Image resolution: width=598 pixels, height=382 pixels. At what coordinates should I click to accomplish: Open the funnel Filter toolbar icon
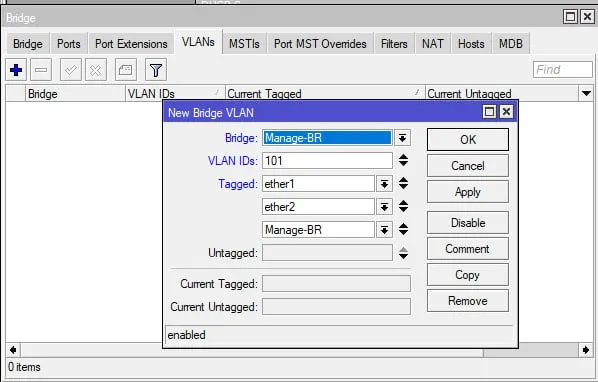[156, 70]
